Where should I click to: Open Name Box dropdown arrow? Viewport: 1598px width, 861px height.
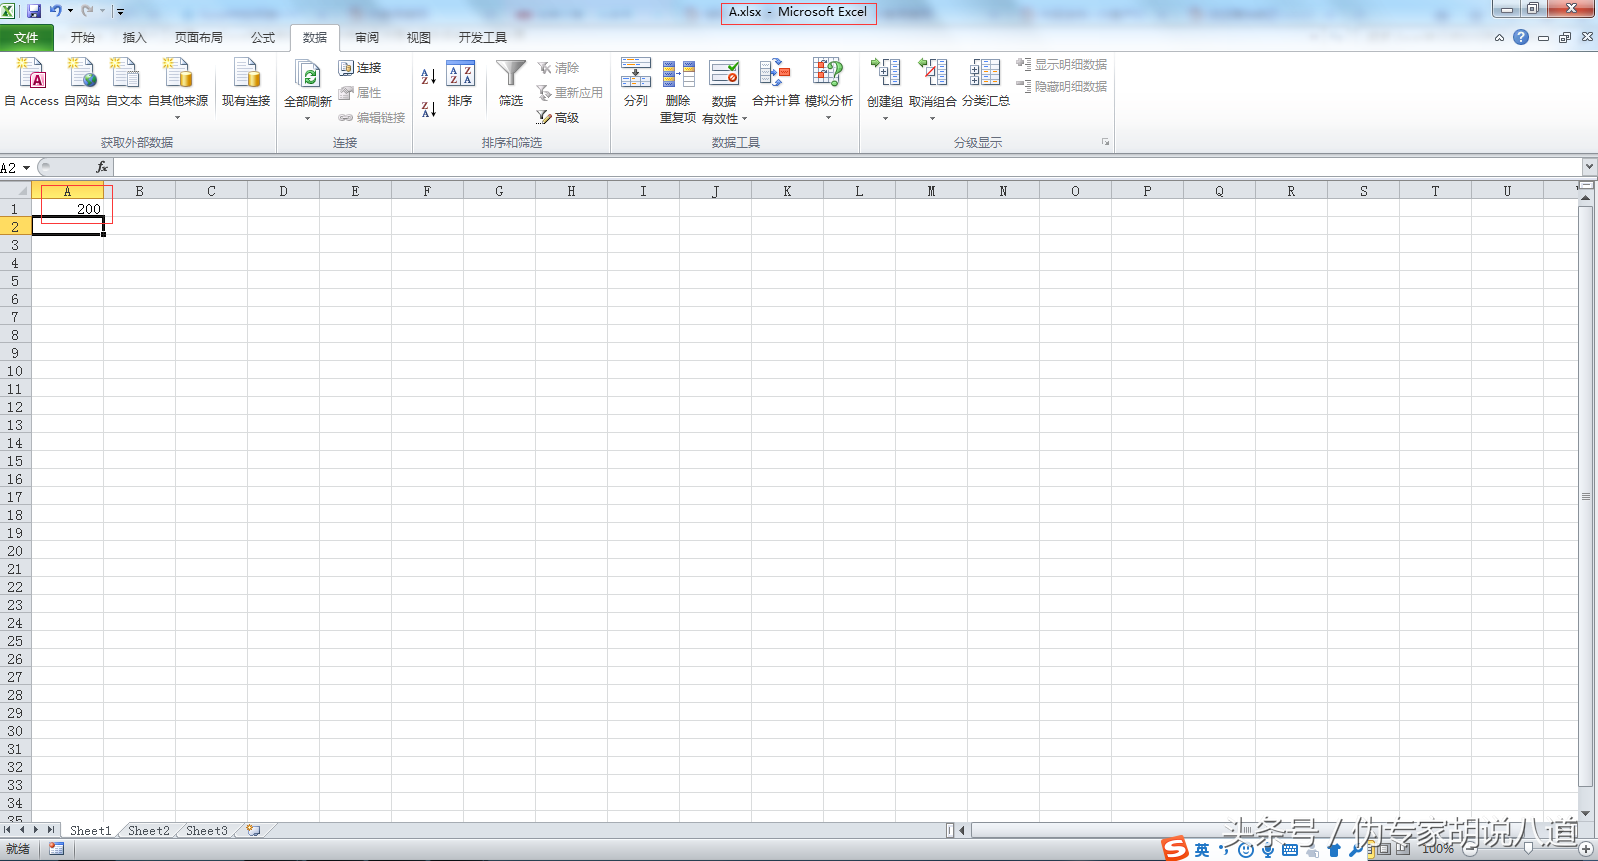tap(27, 168)
